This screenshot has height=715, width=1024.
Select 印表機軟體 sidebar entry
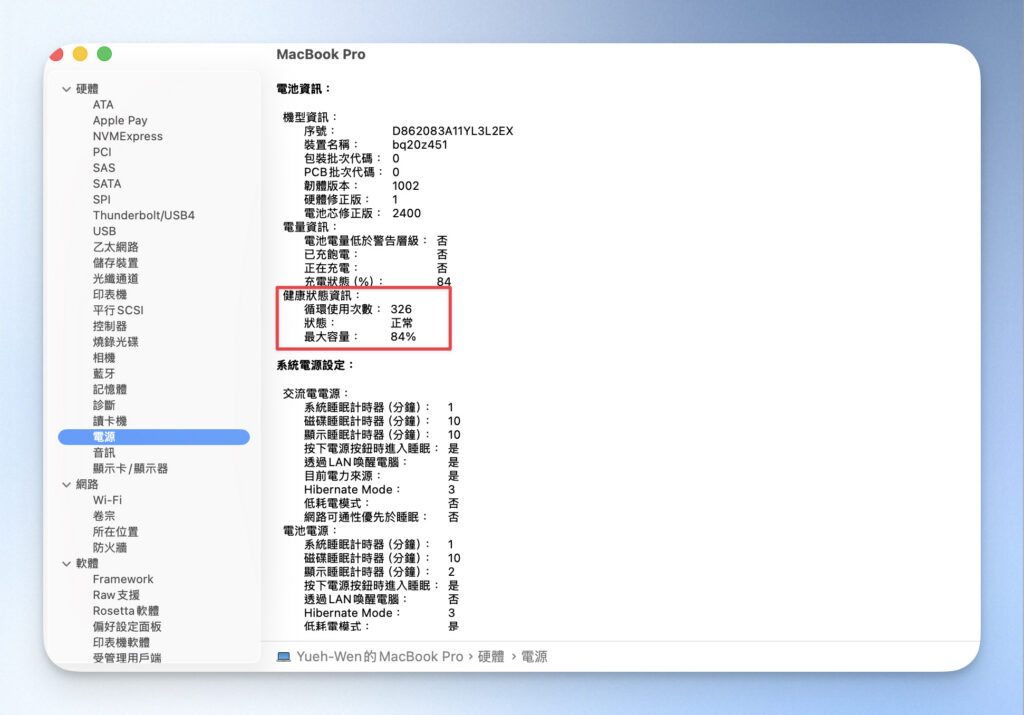click(x=121, y=643)
